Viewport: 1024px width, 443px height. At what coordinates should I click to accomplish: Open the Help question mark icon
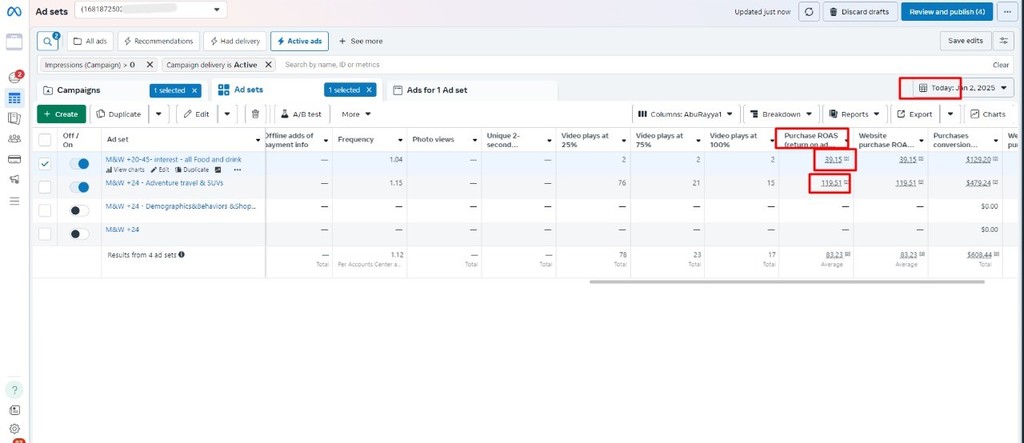click(14, 390)
